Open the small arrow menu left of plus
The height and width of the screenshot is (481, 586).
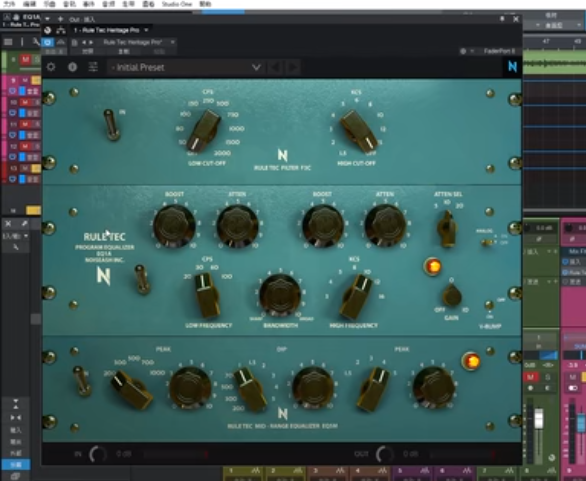pyautogui.click(x=47, y=19)
